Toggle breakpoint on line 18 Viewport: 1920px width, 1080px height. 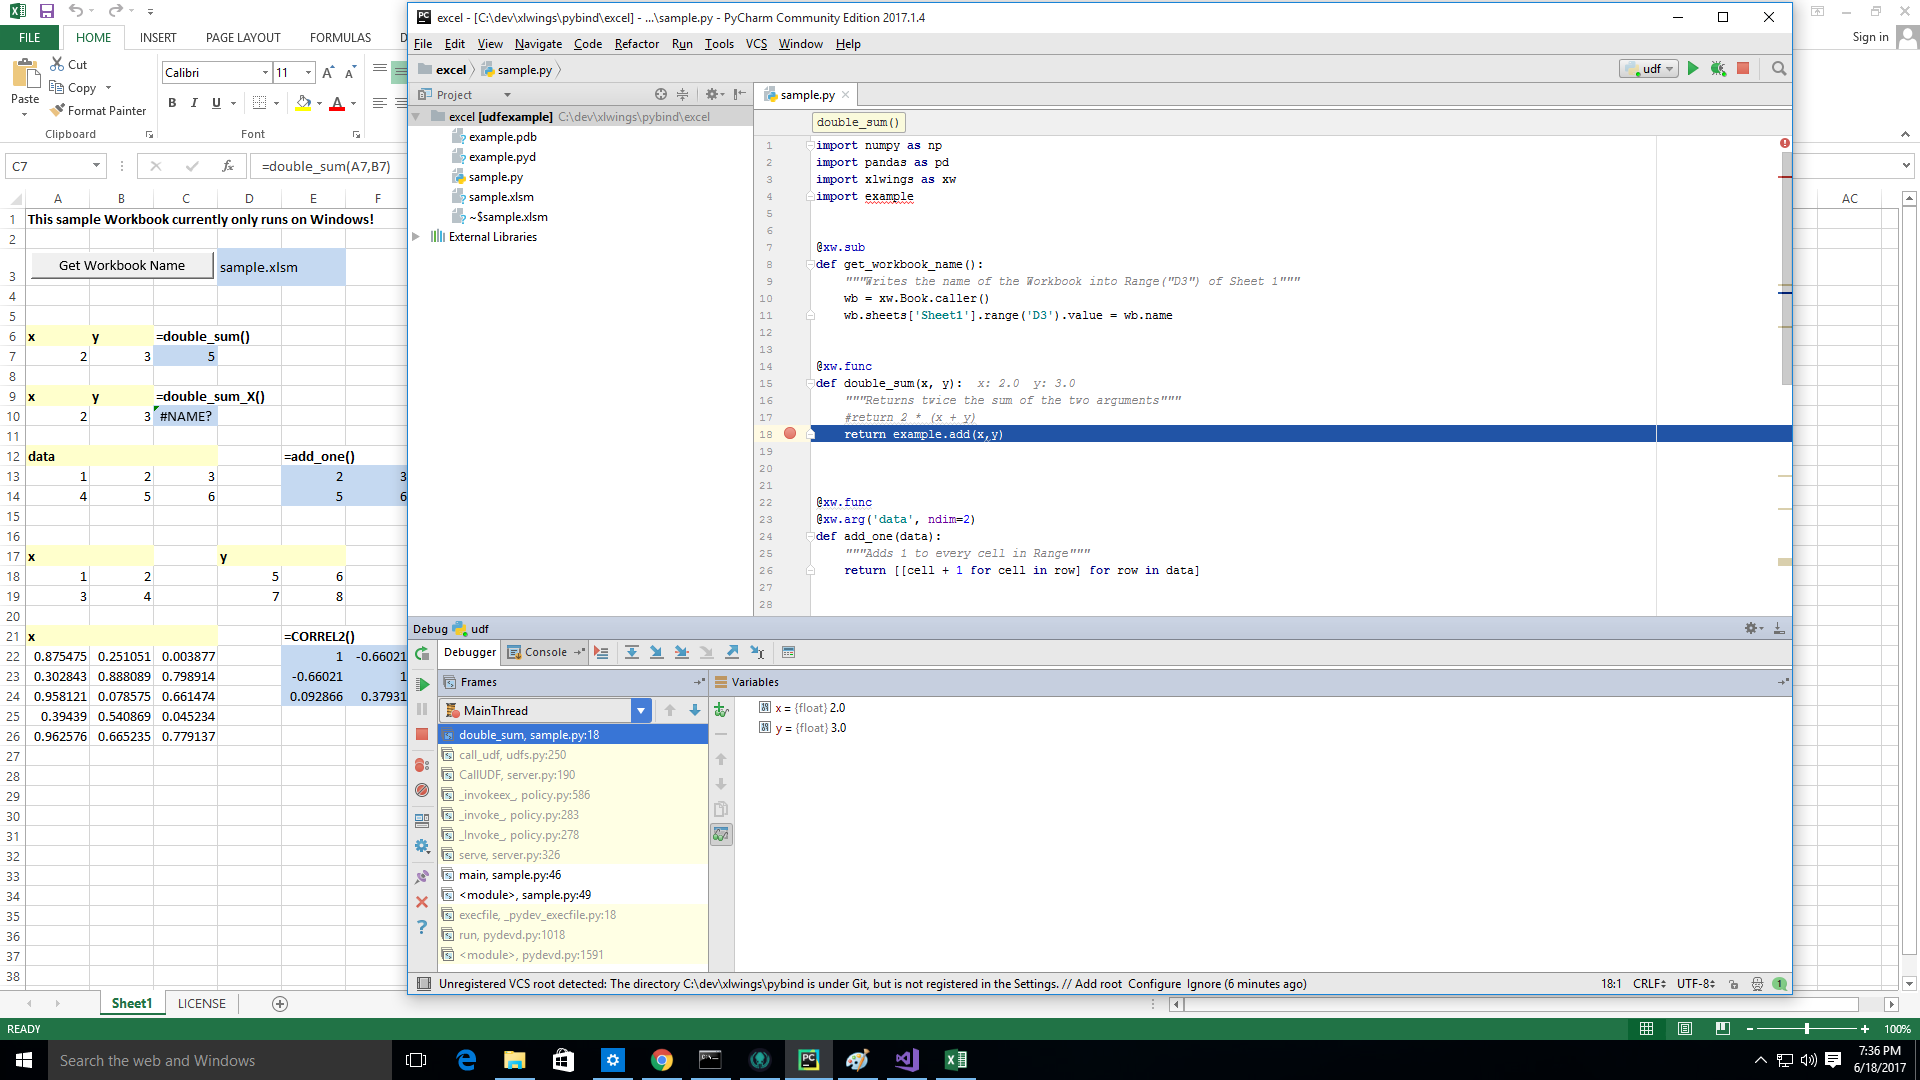[790, 434]
